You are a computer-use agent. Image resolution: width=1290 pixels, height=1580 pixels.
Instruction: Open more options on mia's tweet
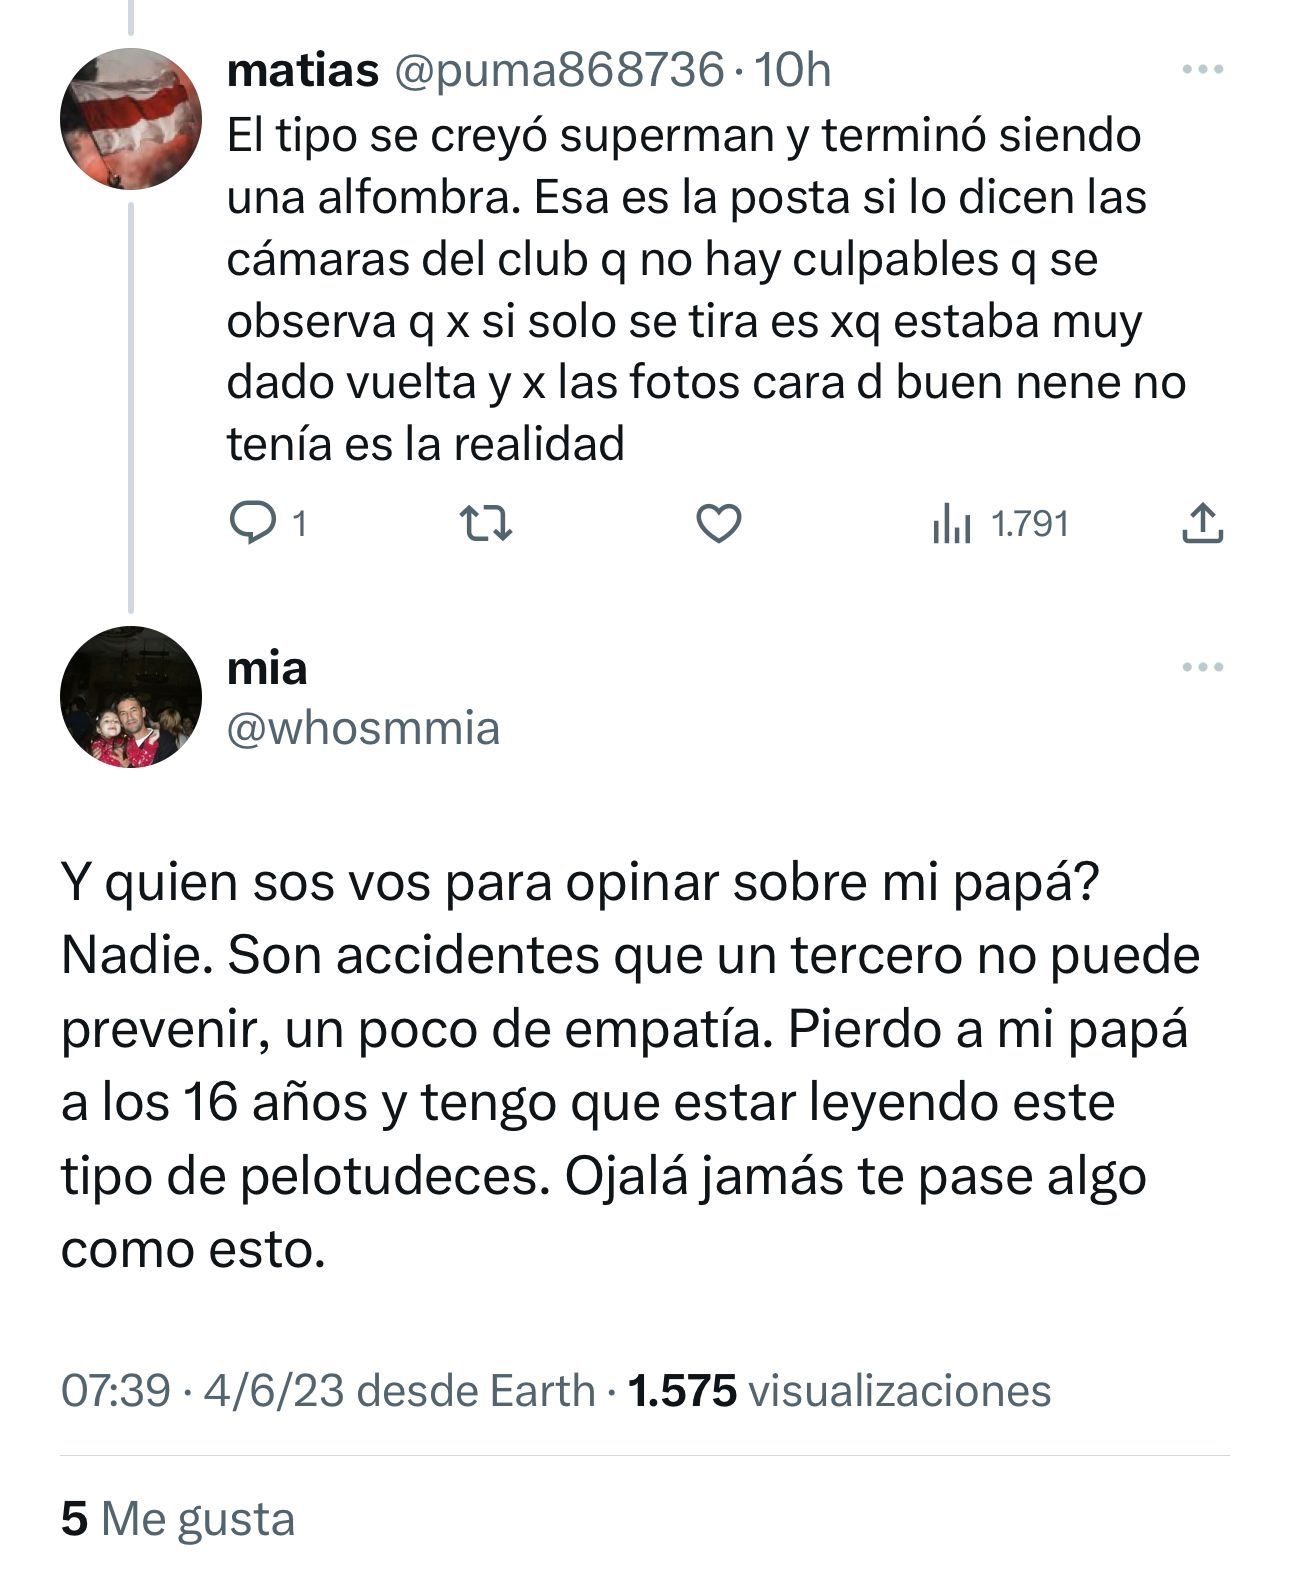pos(1202,667)
